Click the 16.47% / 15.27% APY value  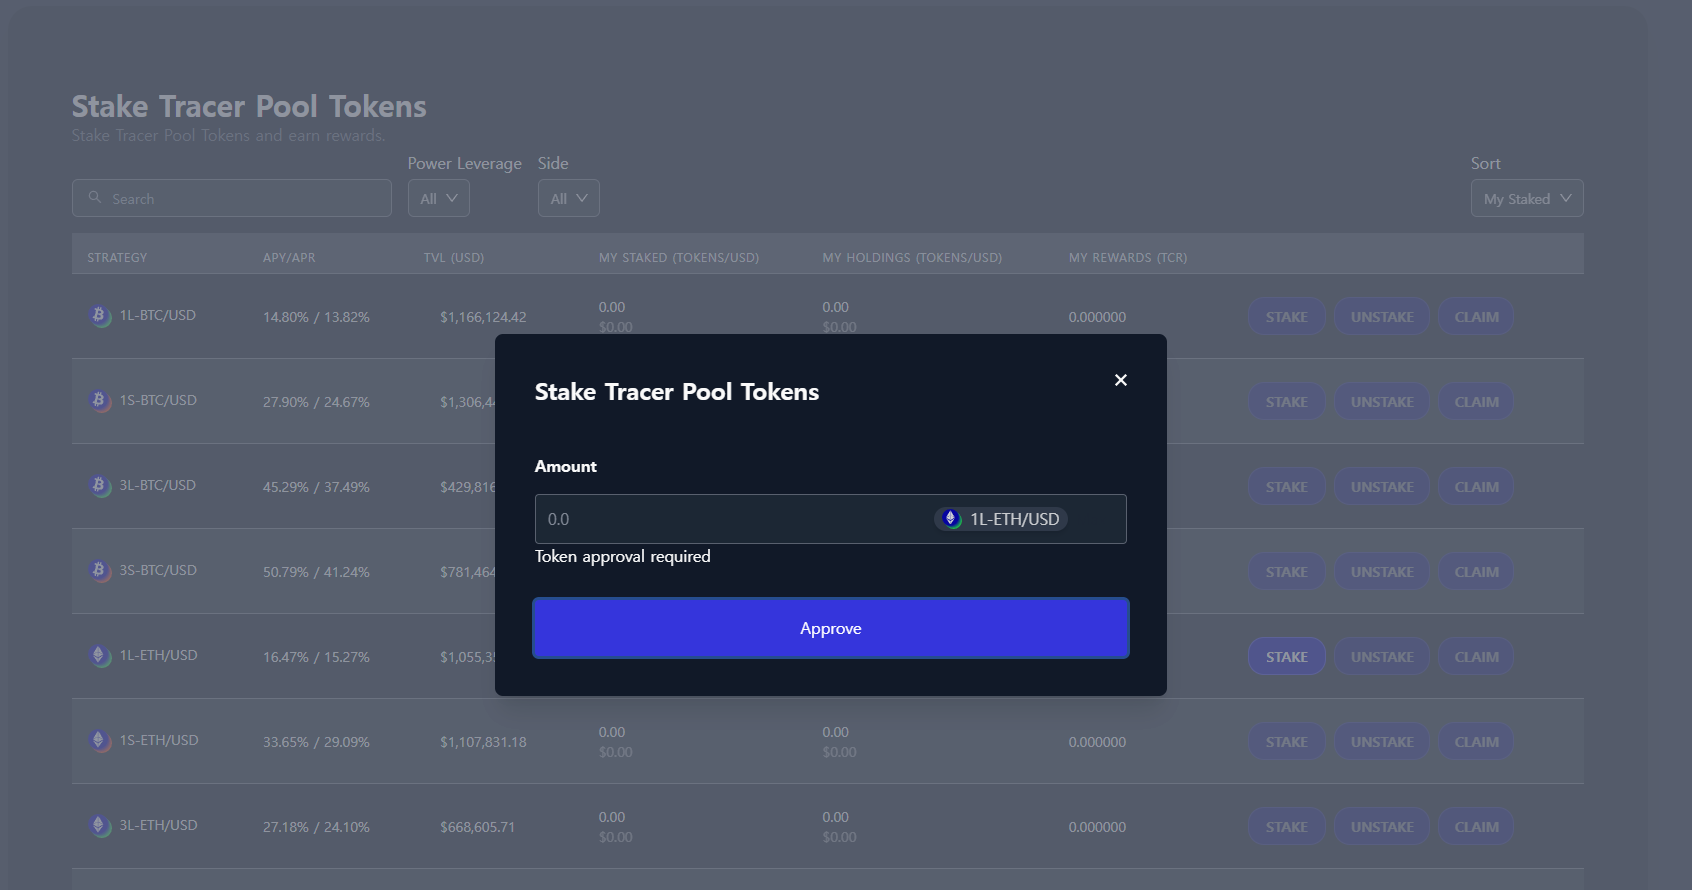coord(316,657)
